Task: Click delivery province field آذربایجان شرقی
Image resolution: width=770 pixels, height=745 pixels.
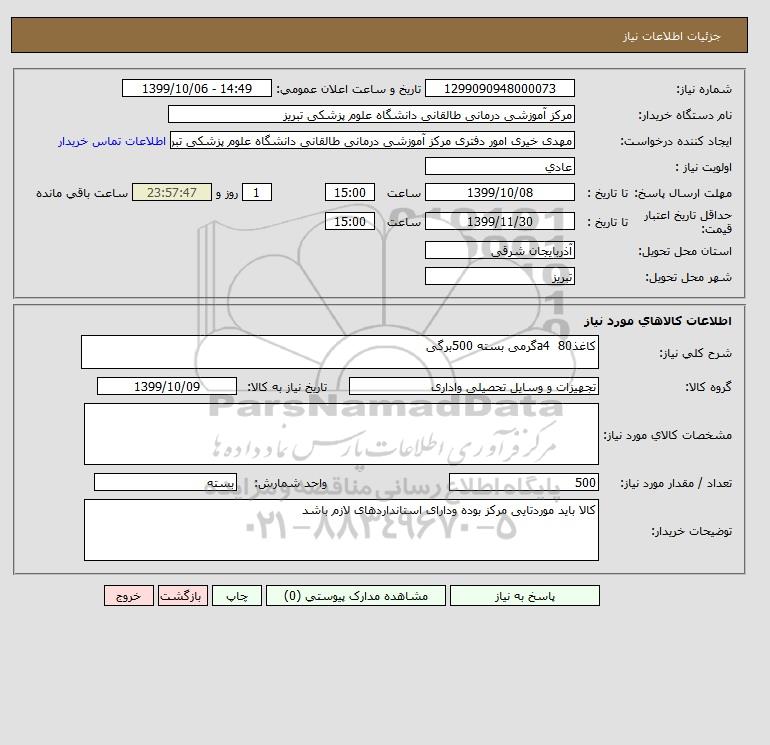Action: pyautogui.click(x=499, y=250)
